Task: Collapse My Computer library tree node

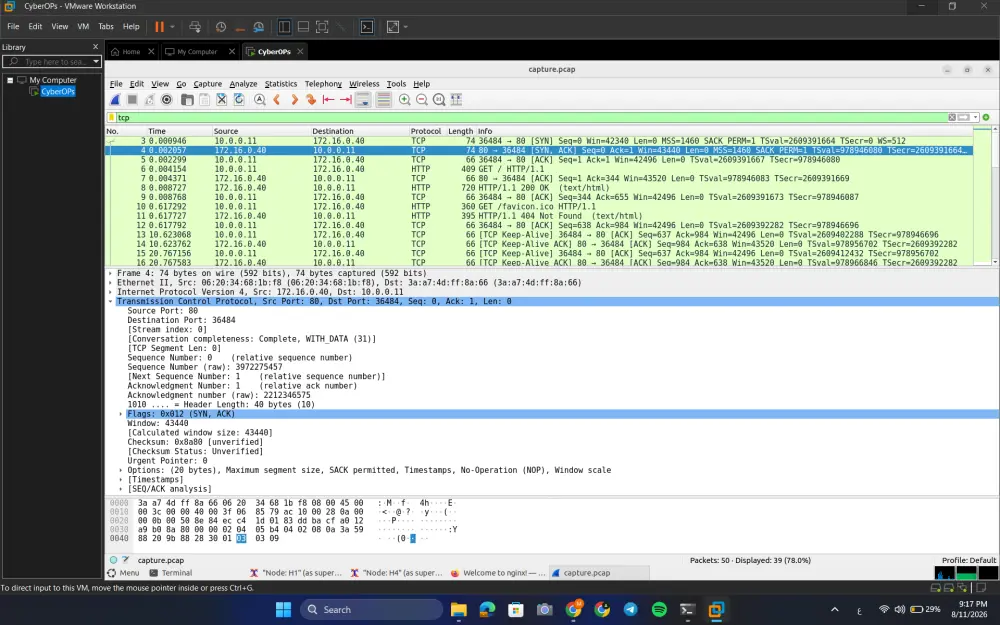Action: click(10, 80)
